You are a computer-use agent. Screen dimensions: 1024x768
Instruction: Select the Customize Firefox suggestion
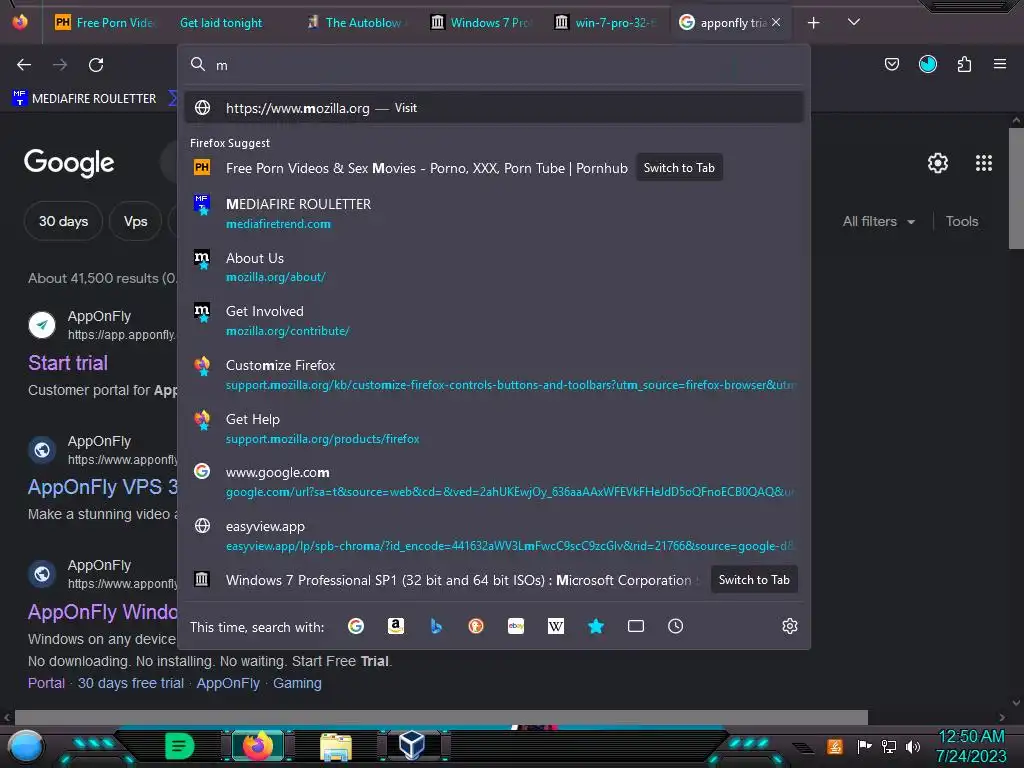(x=494, y=374)
